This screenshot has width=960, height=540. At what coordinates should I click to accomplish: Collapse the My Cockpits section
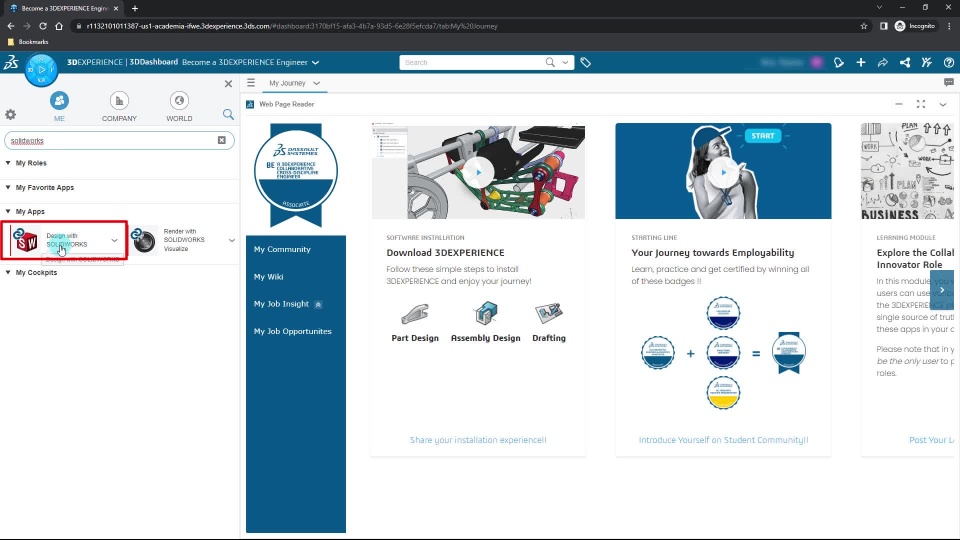point(8,272)
